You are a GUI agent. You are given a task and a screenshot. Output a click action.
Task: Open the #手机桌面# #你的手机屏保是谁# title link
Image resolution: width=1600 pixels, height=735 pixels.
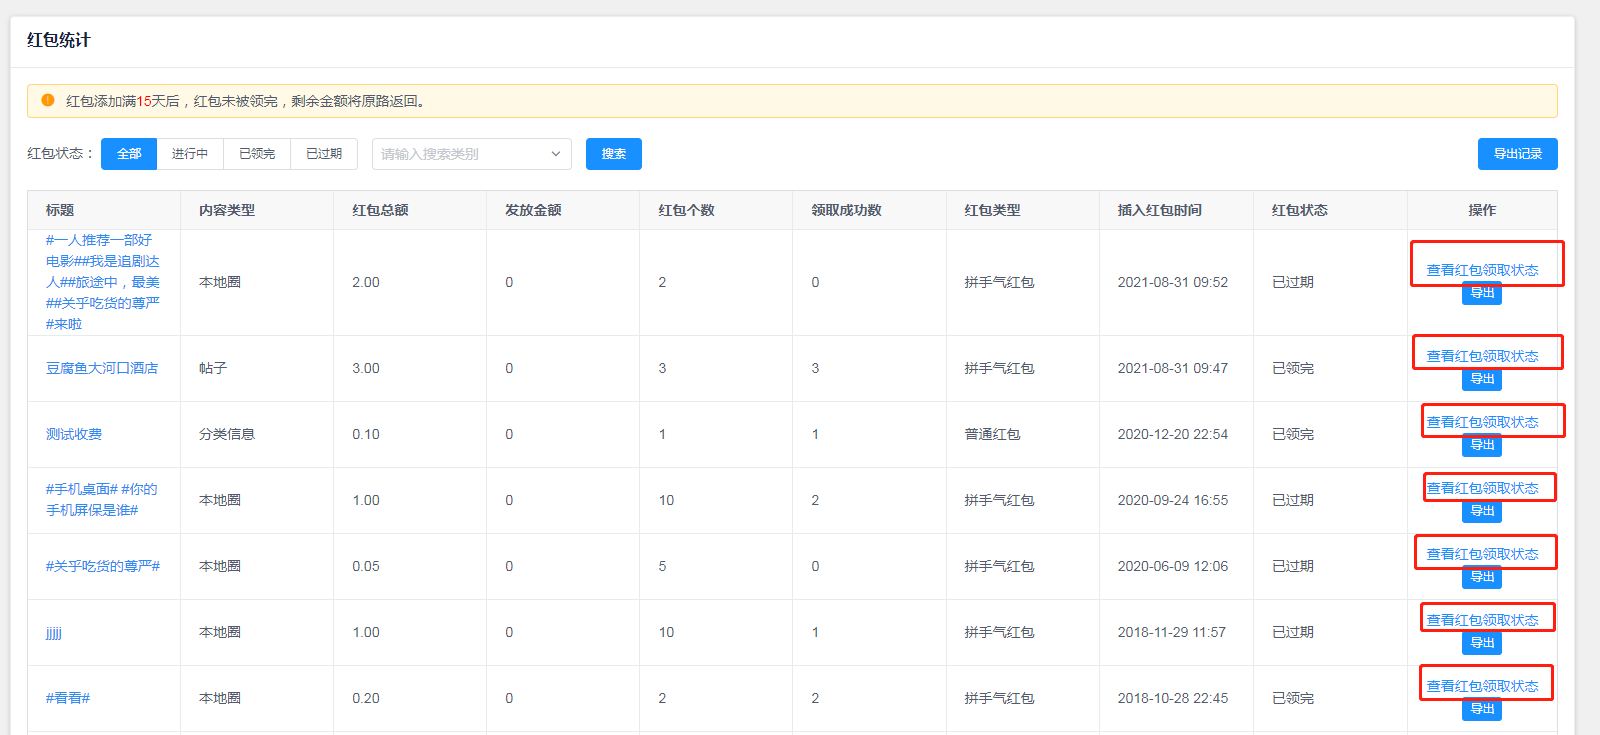(102, 499)
